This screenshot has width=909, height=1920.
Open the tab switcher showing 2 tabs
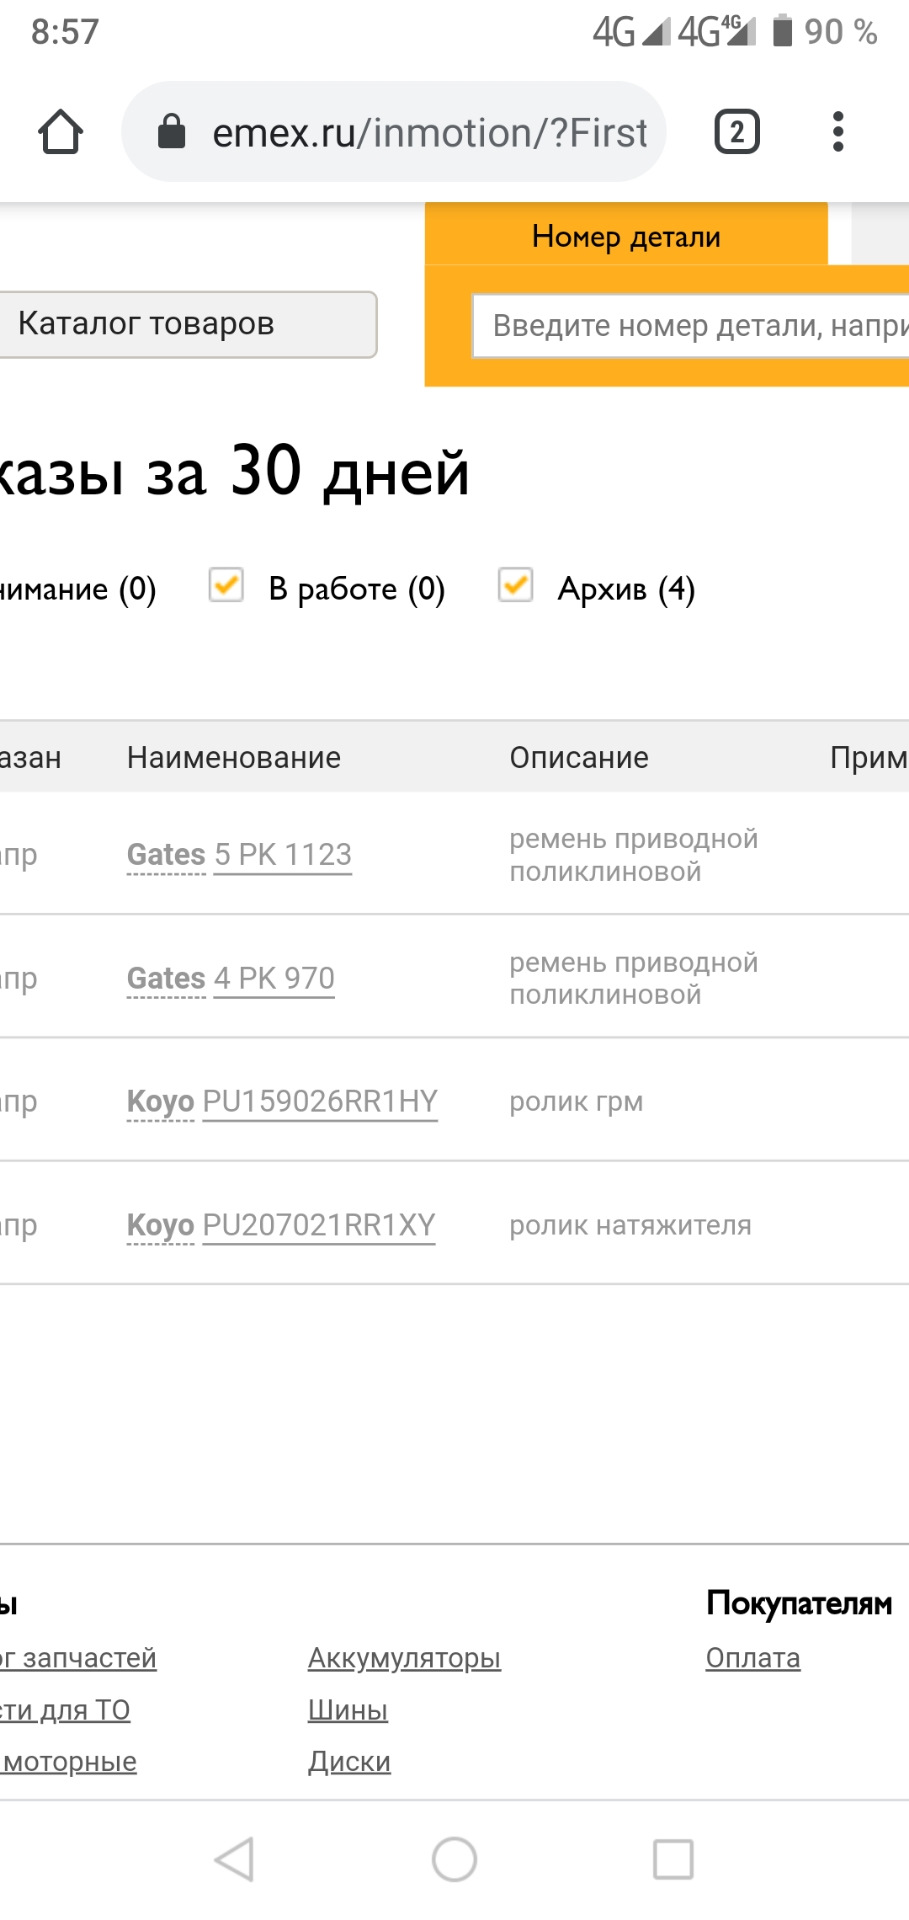[737, 132]
